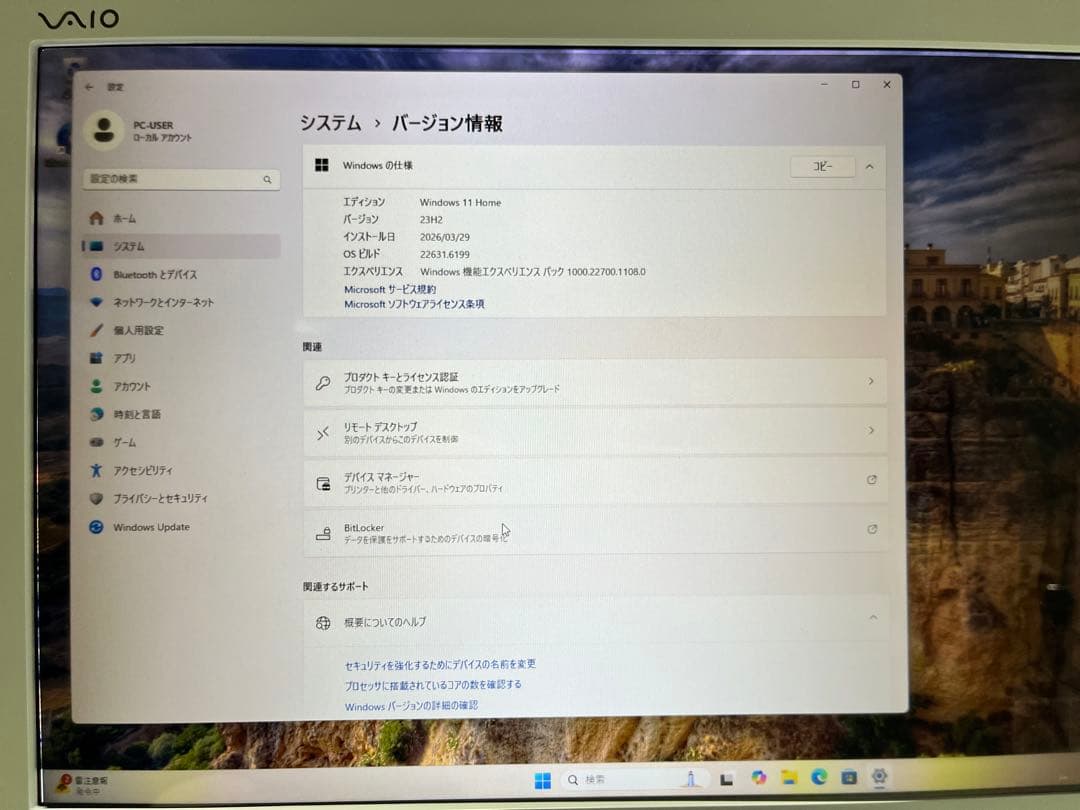Click the game controller icon
This screenshot has width=1080, height=810.
click(x=96, y=442)
